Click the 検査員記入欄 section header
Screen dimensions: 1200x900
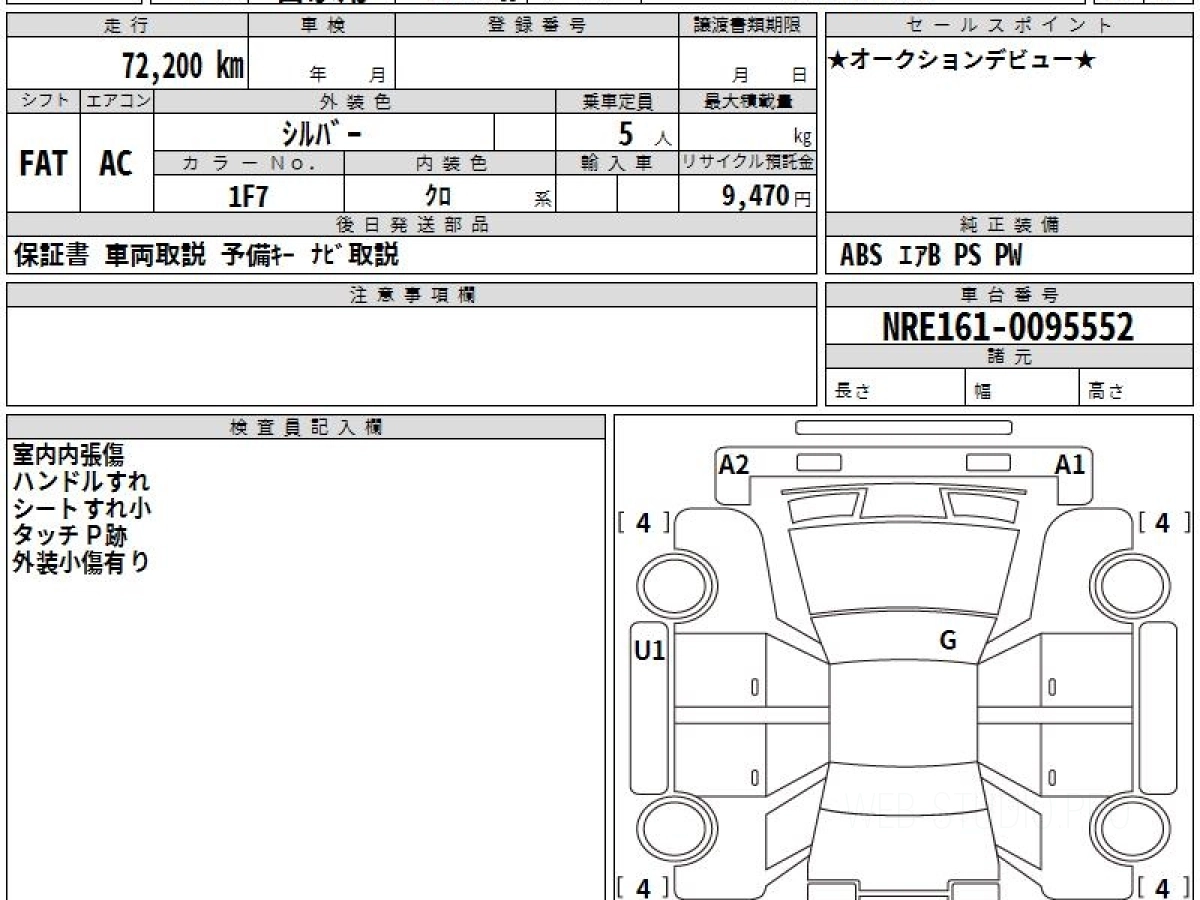coord(306,427)
